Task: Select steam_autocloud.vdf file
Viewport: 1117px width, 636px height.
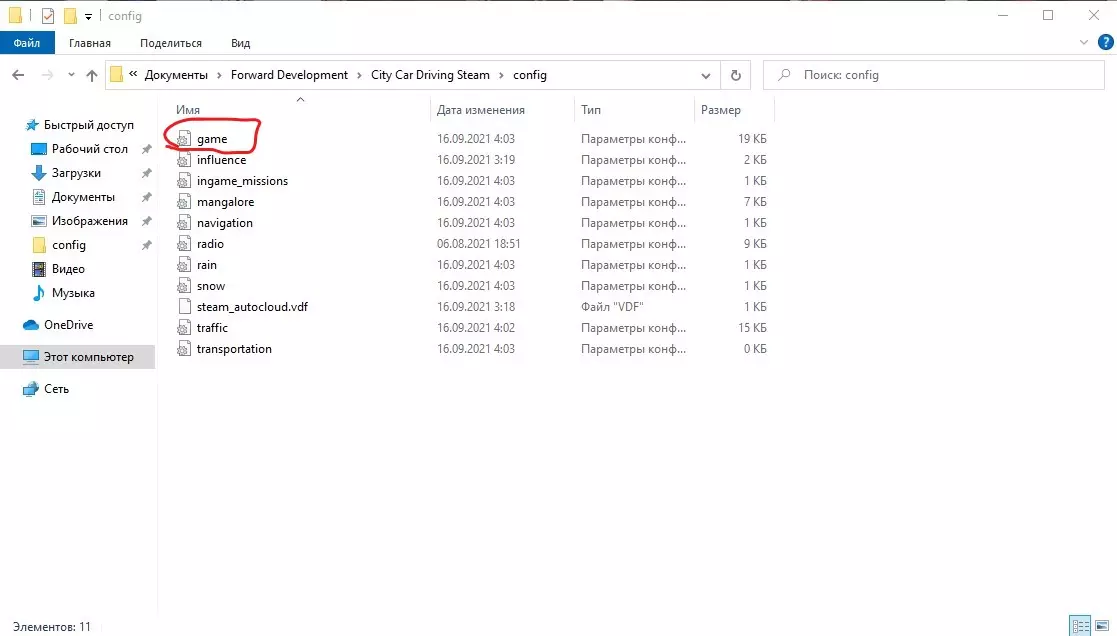Action: pyautogui.click(x=252, y=307)
